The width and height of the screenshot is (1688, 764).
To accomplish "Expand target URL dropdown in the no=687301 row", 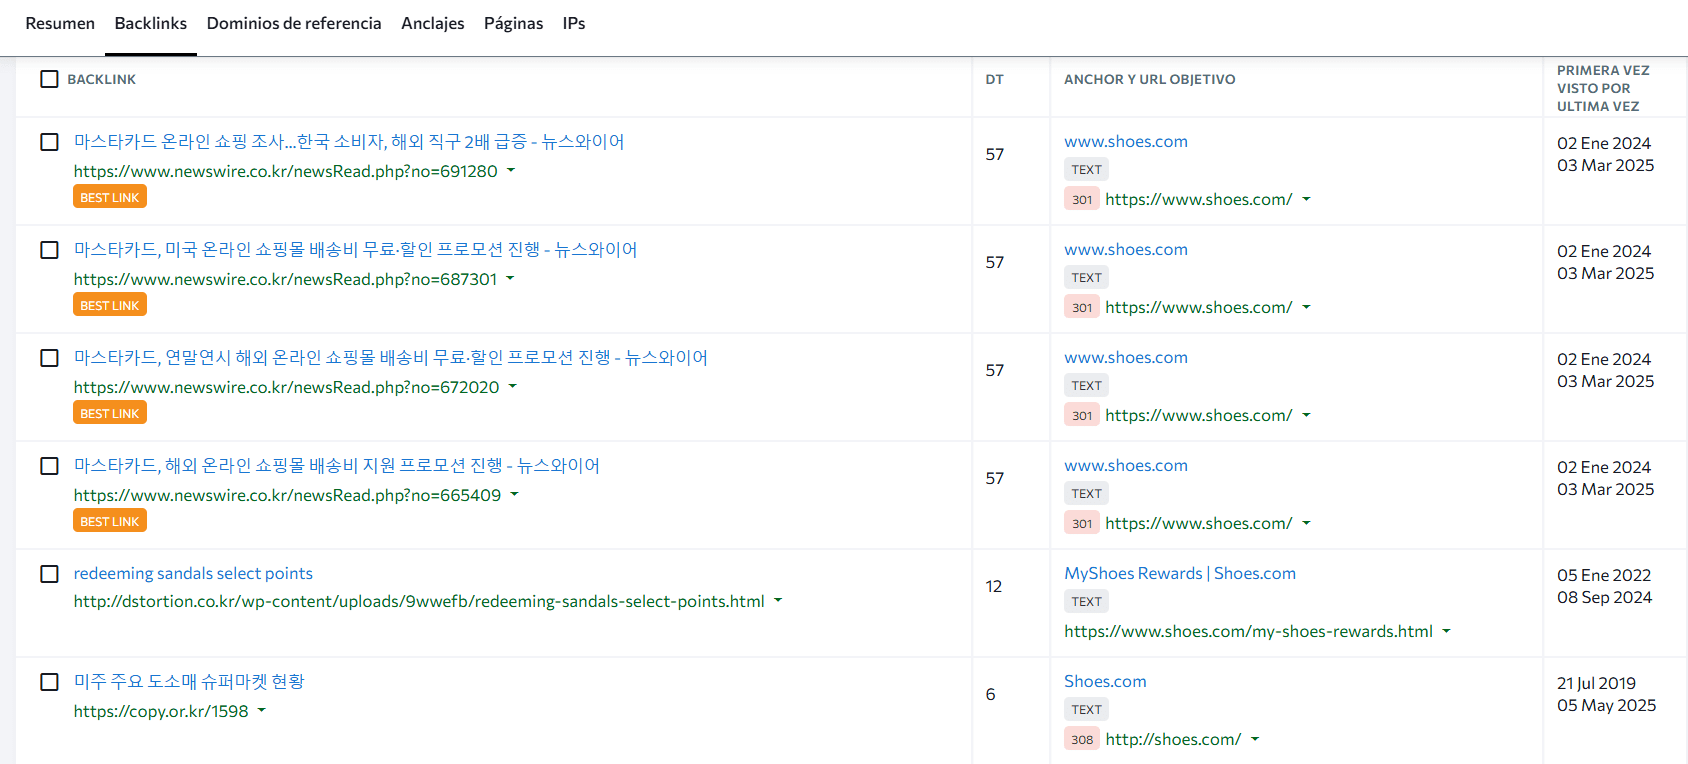I will [x=1306, y=308].
